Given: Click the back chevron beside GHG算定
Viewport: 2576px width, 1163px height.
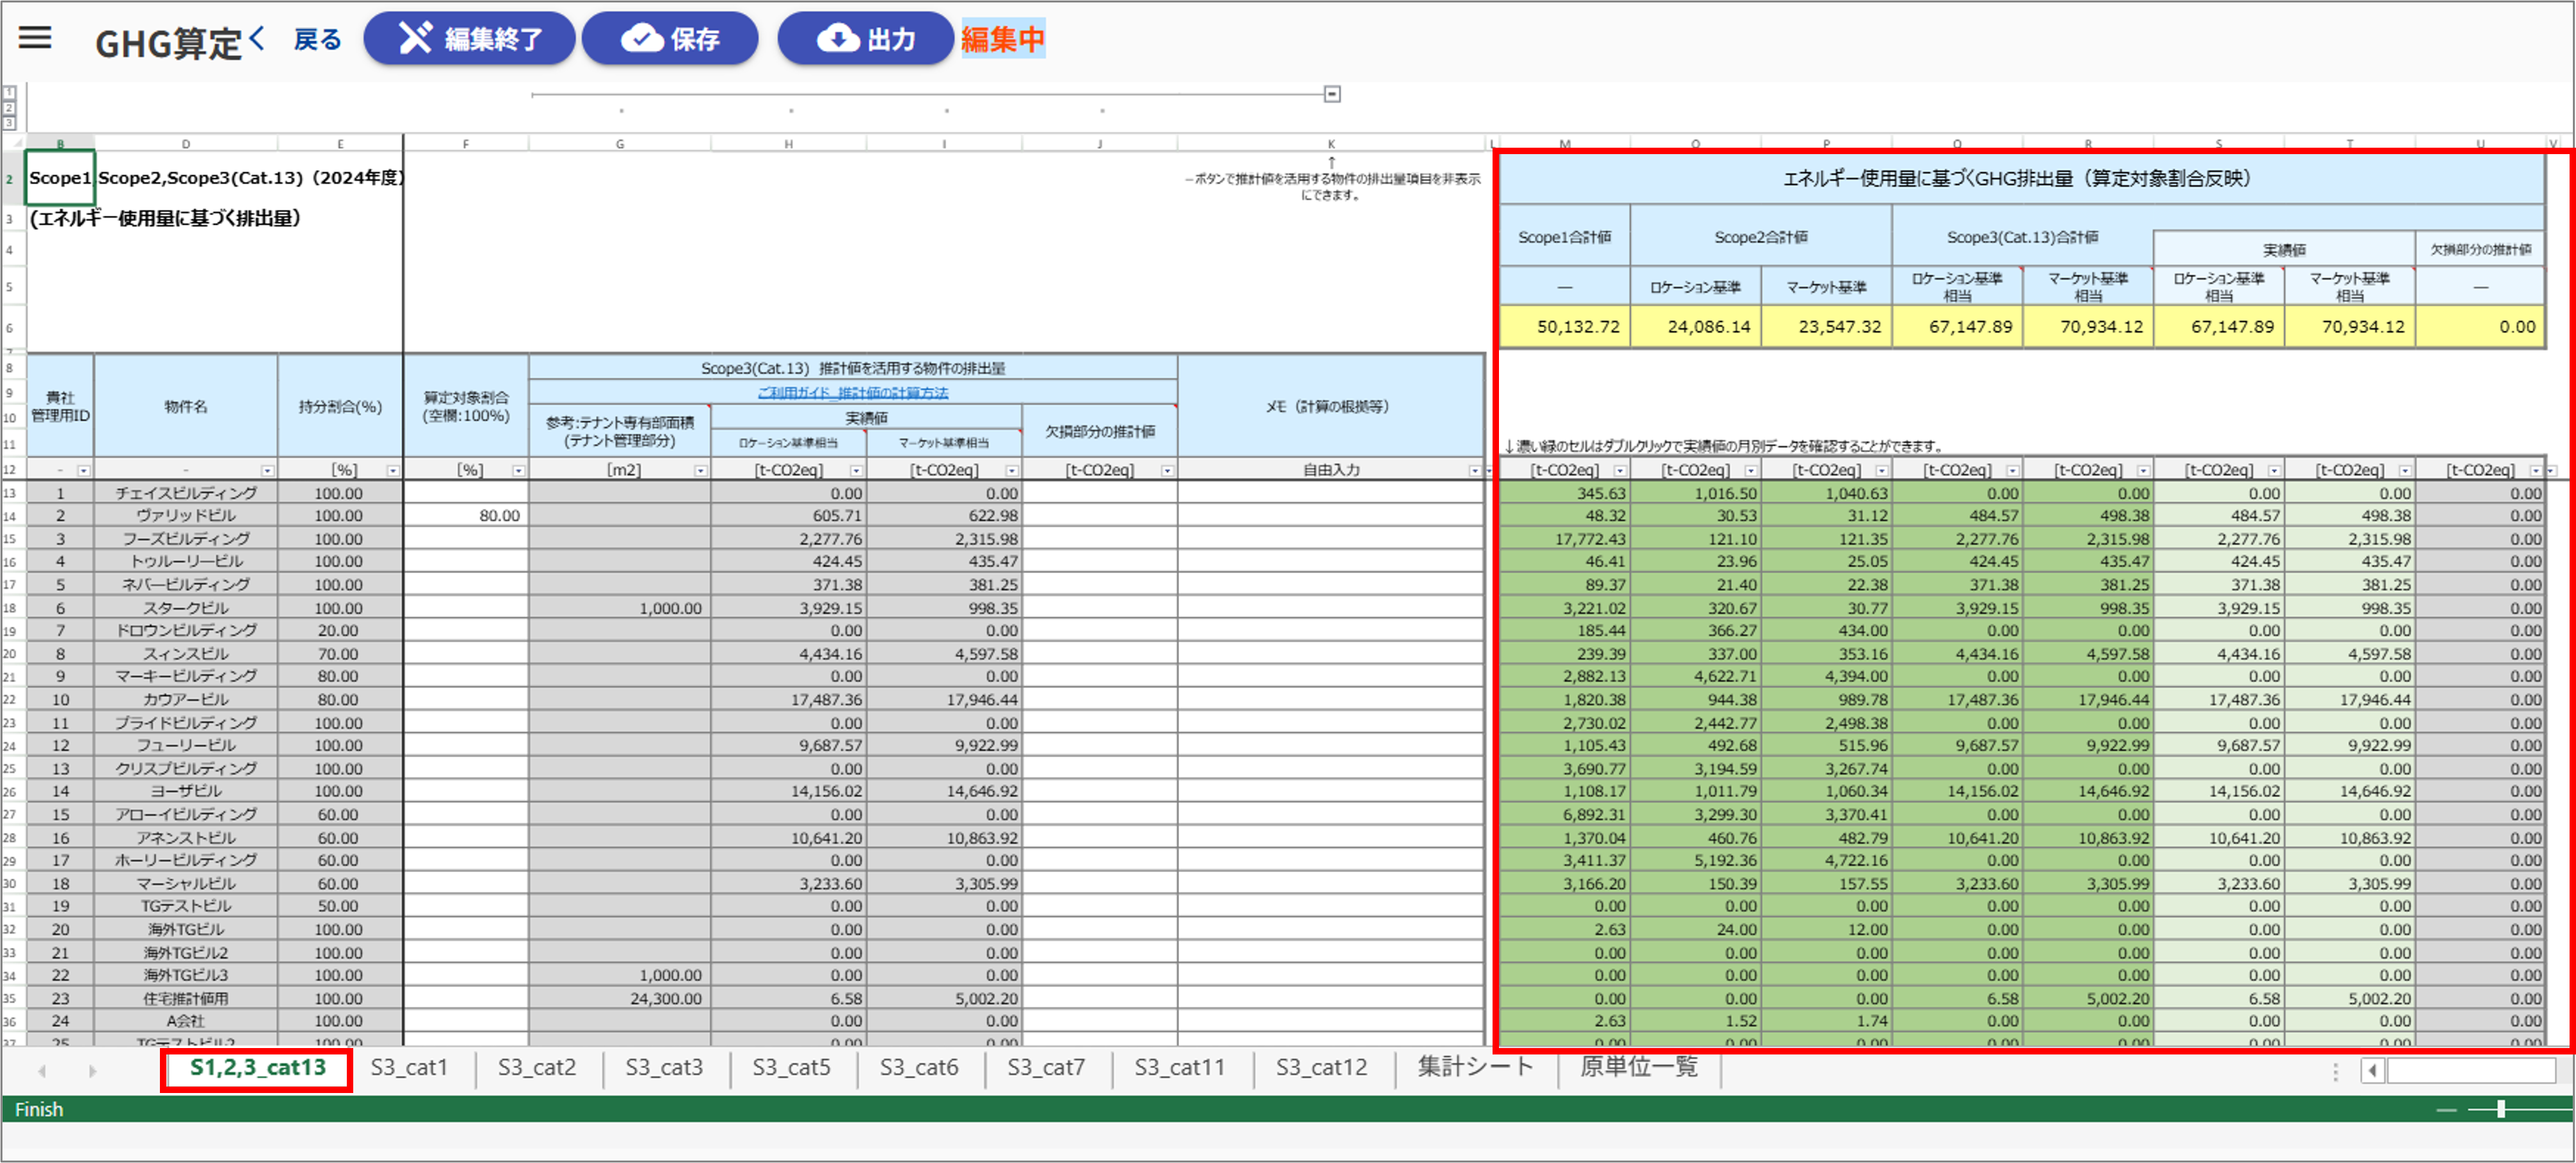Looking at the screenshot, I should coord(258,38).
